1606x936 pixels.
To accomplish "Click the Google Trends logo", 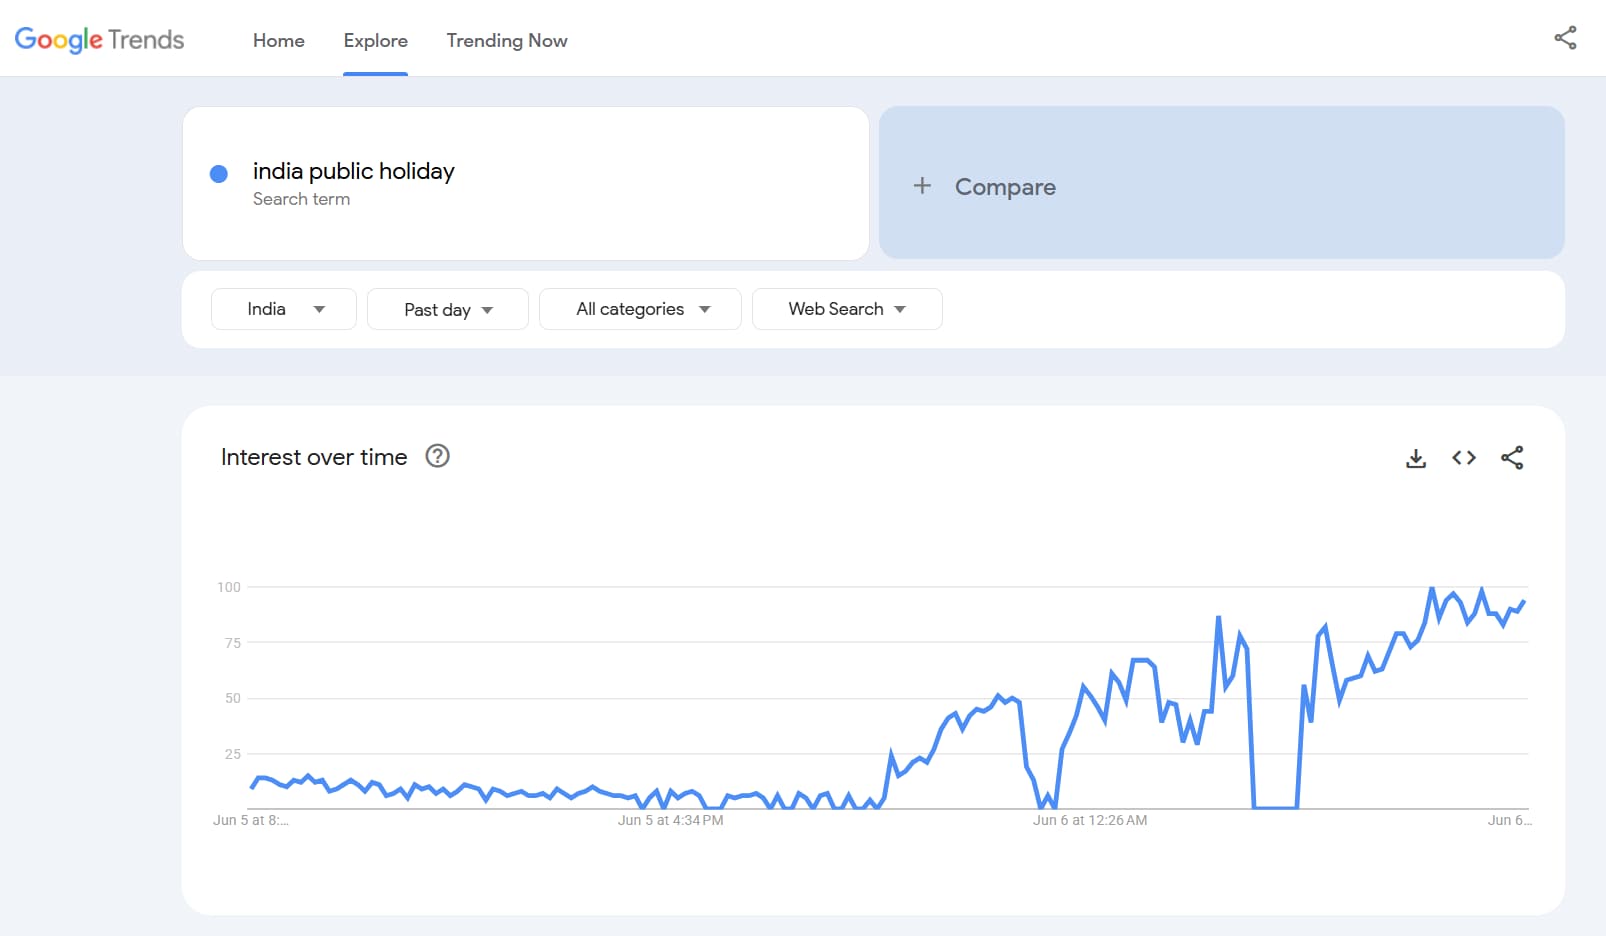I will (x=99, y=40).
